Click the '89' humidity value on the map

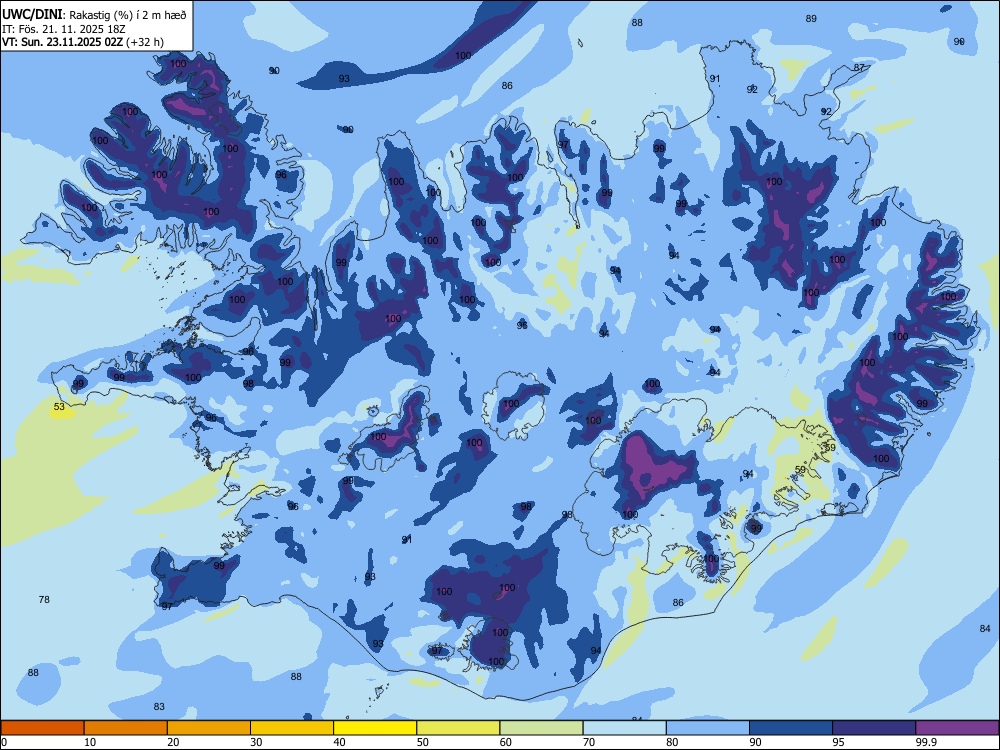point(811,18)
